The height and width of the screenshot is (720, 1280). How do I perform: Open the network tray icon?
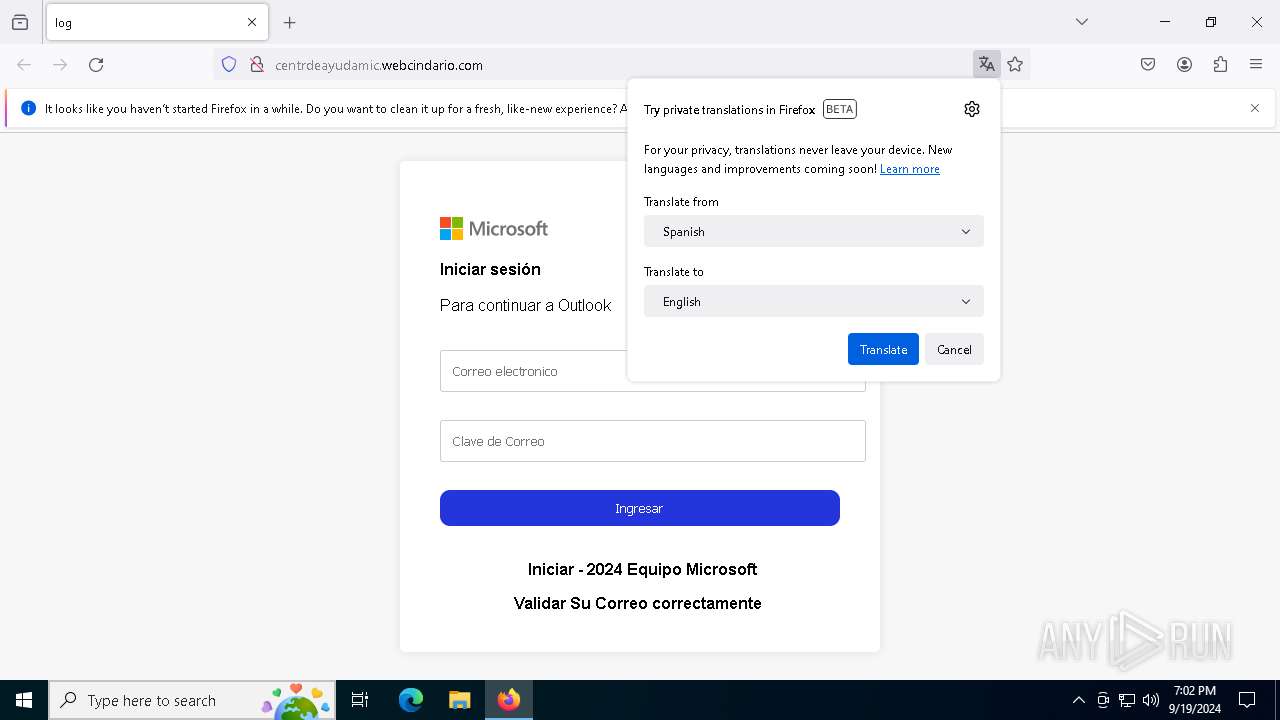[1127, 700]
